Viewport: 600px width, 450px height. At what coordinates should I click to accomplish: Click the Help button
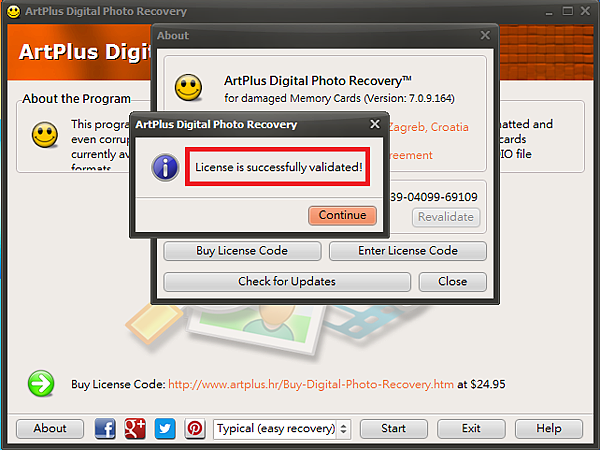pos(549,429)
